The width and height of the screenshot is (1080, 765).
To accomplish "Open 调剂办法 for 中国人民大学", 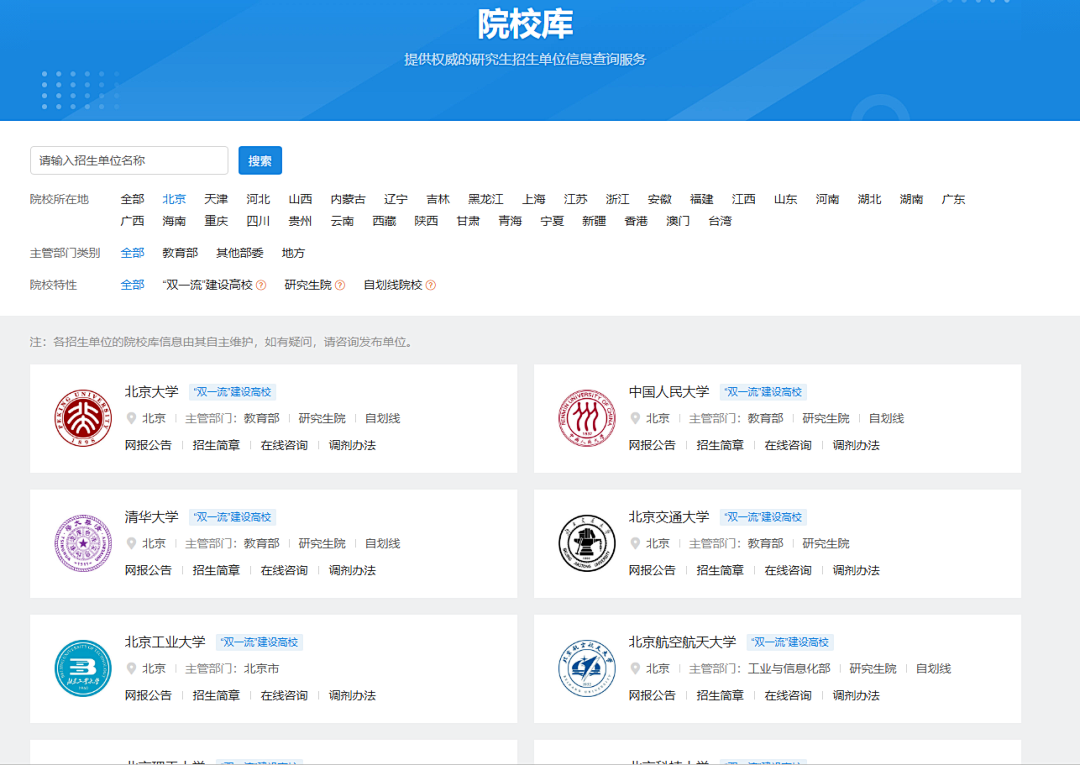I will coord(856,446).
